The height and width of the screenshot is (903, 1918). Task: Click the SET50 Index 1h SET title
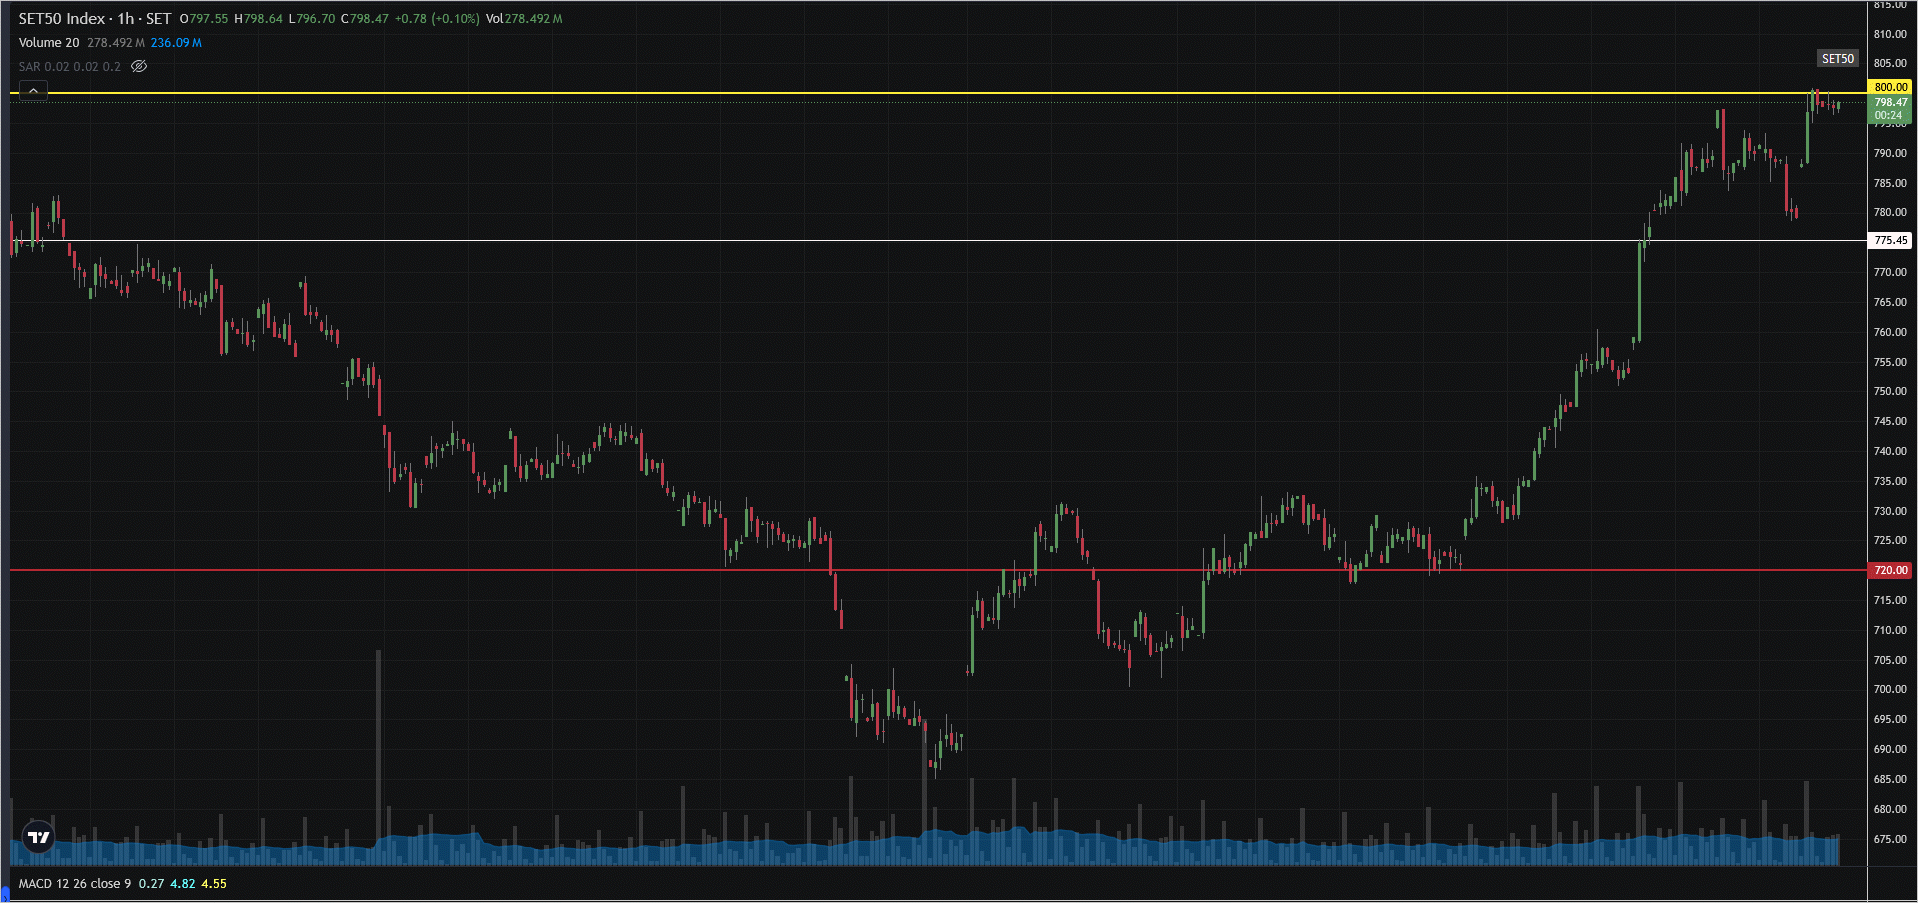(x=95, y=19)
